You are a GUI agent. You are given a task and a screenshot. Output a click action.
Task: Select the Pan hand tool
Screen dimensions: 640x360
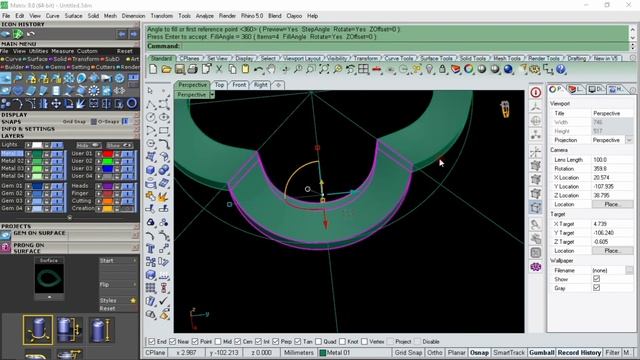coord(271,69)
